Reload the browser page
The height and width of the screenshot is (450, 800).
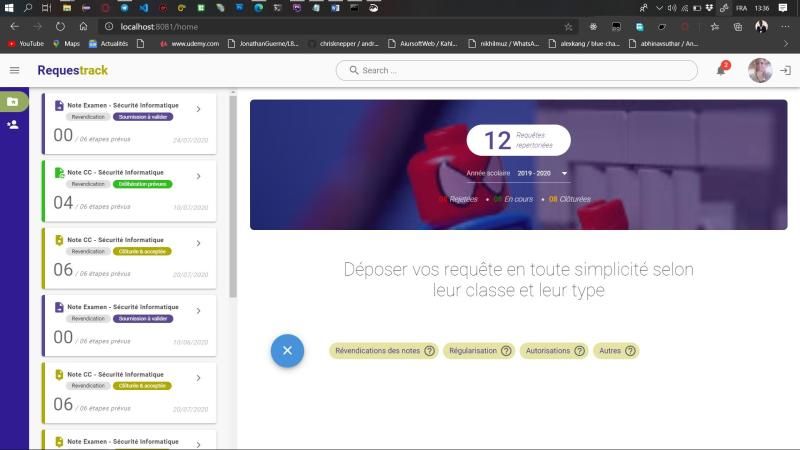coord(60,27)
